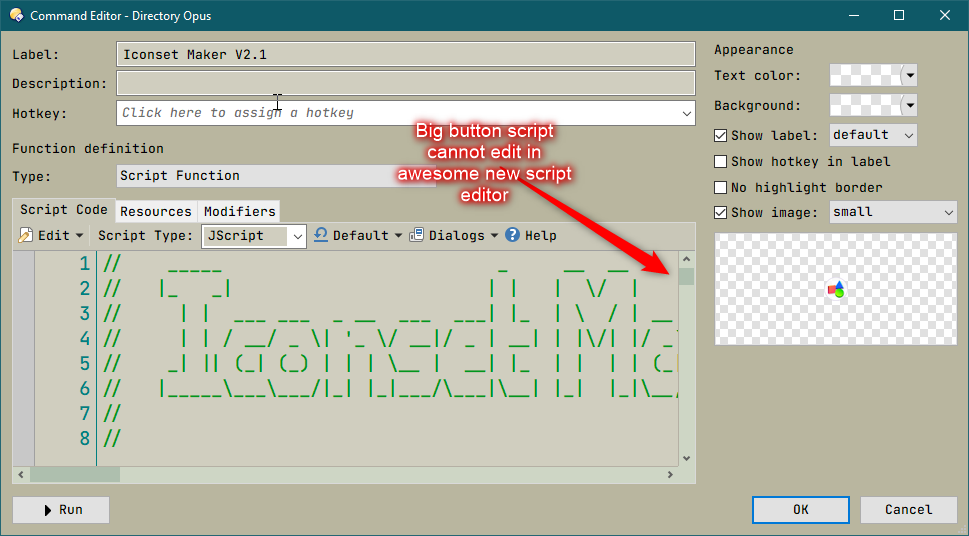Image resolution: width=969 pixels, height=536 pixels.
Task: Toggle the Show image checkbox
Action: pyautogui.click(x=721, y=213)
